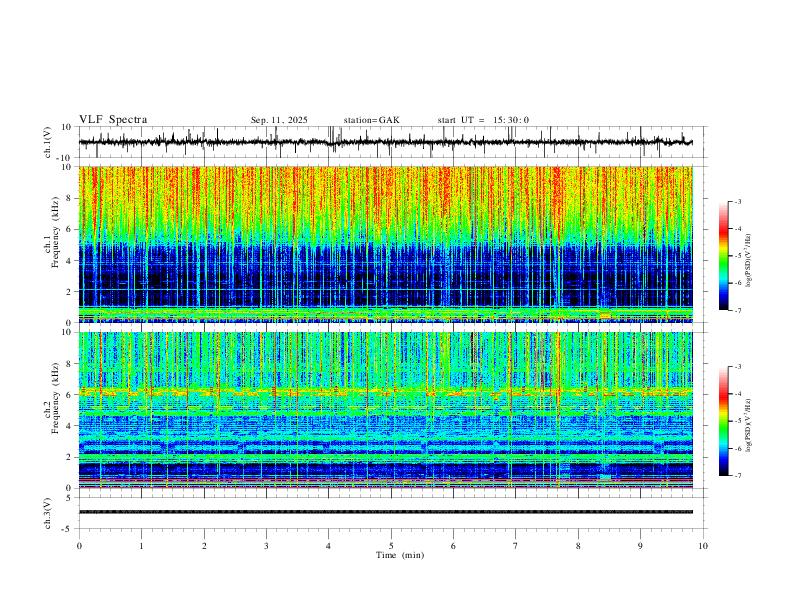
Task: Click the 'Time (min)' axis label
Action: tap(400, 555)
